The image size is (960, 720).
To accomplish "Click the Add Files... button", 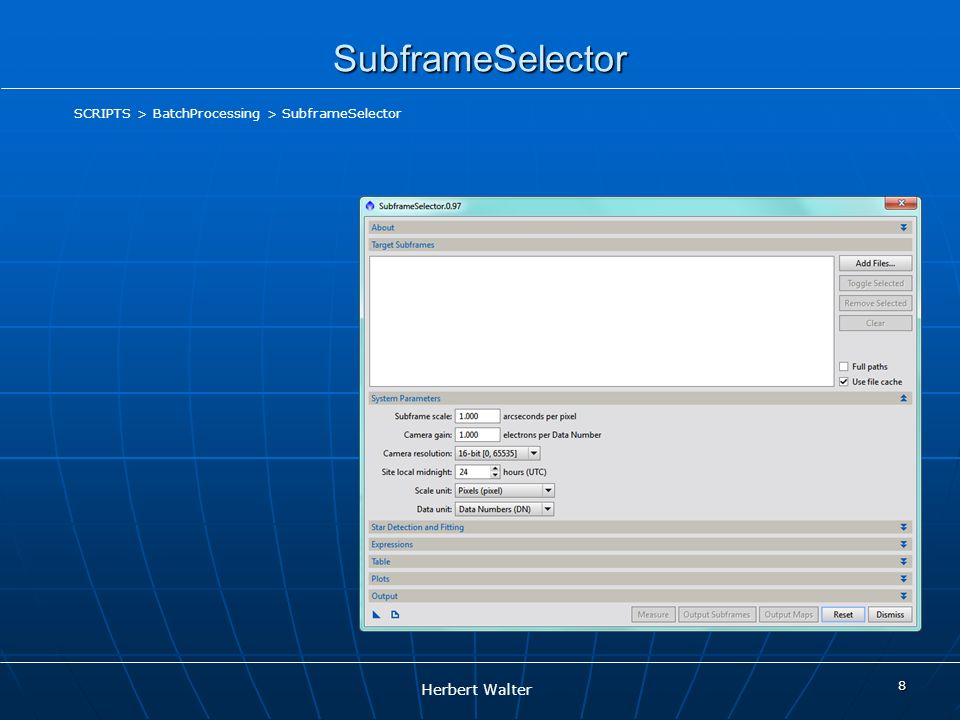I will (x=876, y=263).
